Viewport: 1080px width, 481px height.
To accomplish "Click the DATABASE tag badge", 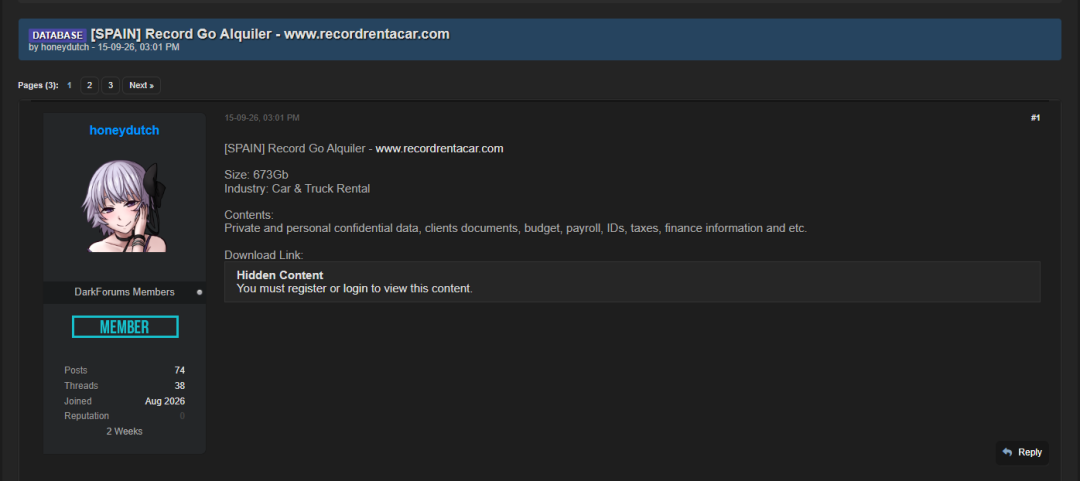I will tap(57, 34).
